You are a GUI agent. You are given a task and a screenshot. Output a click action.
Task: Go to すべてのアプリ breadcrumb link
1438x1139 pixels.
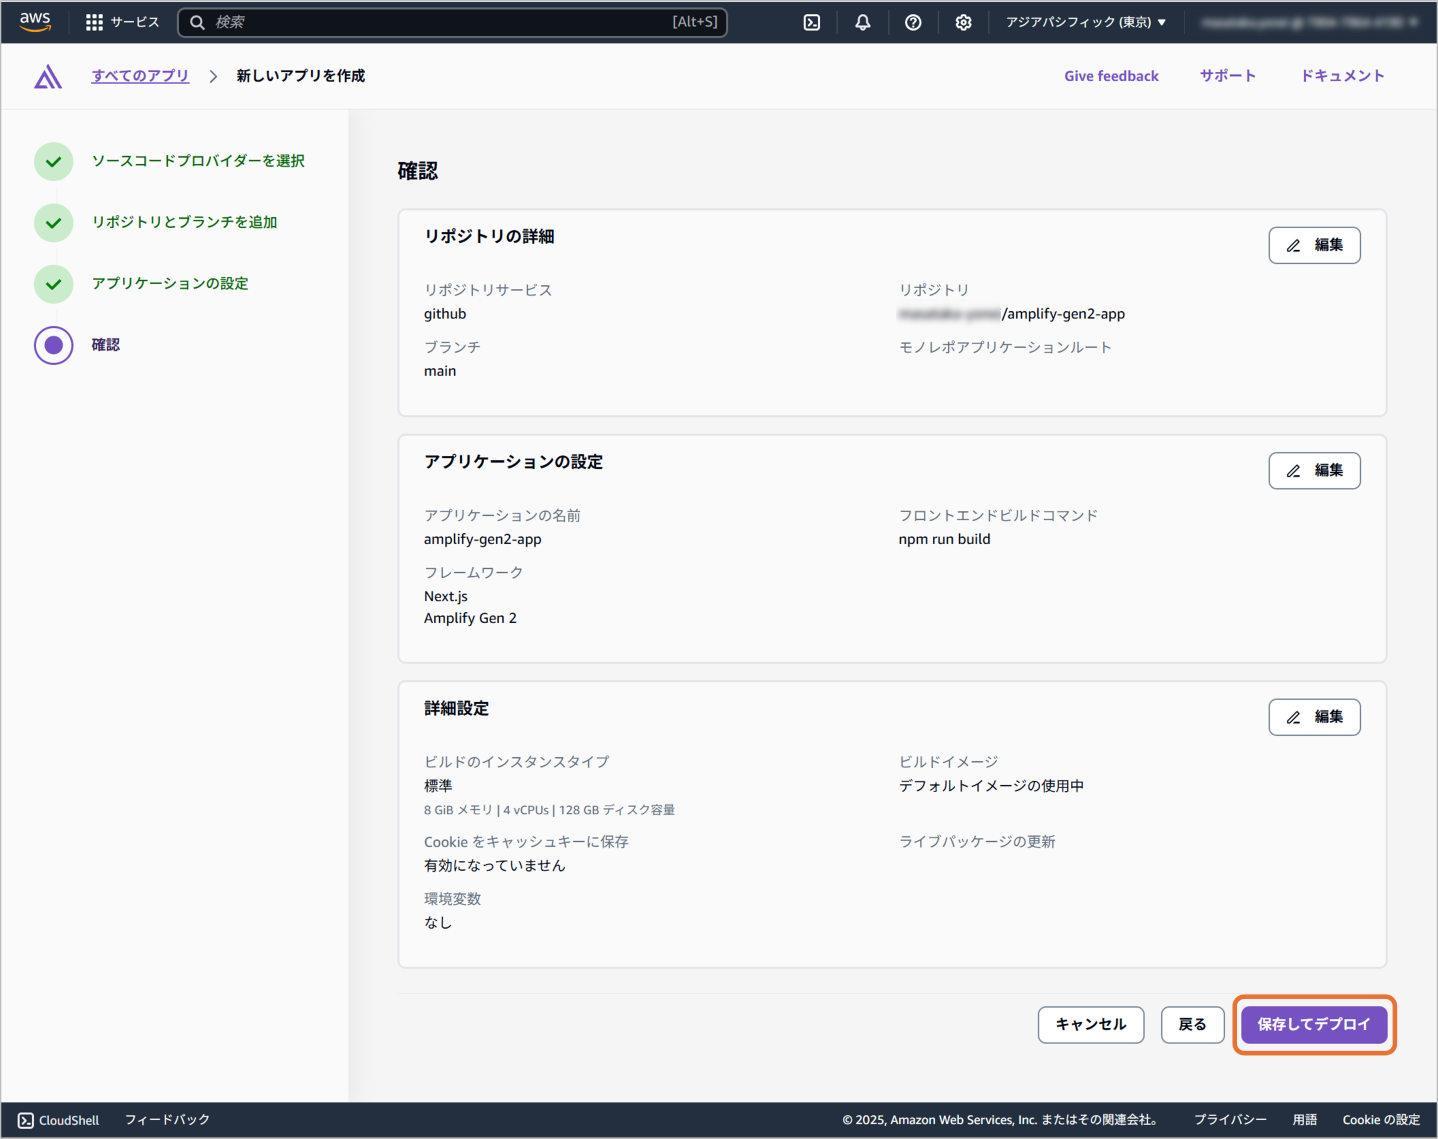[x=140, y=76]
